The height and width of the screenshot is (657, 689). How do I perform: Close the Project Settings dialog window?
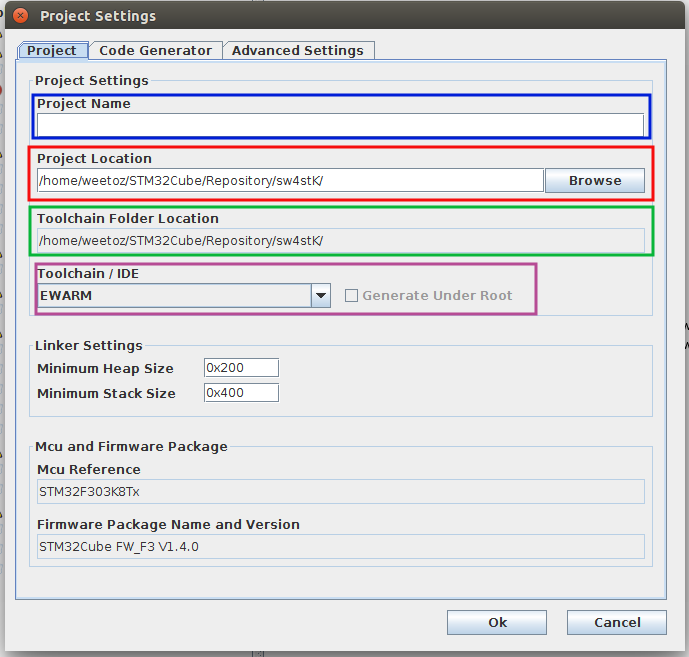click(x=21, y=17)
